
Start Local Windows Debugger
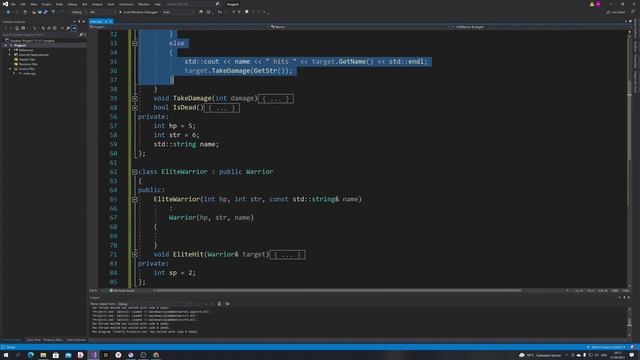point(138,12)
